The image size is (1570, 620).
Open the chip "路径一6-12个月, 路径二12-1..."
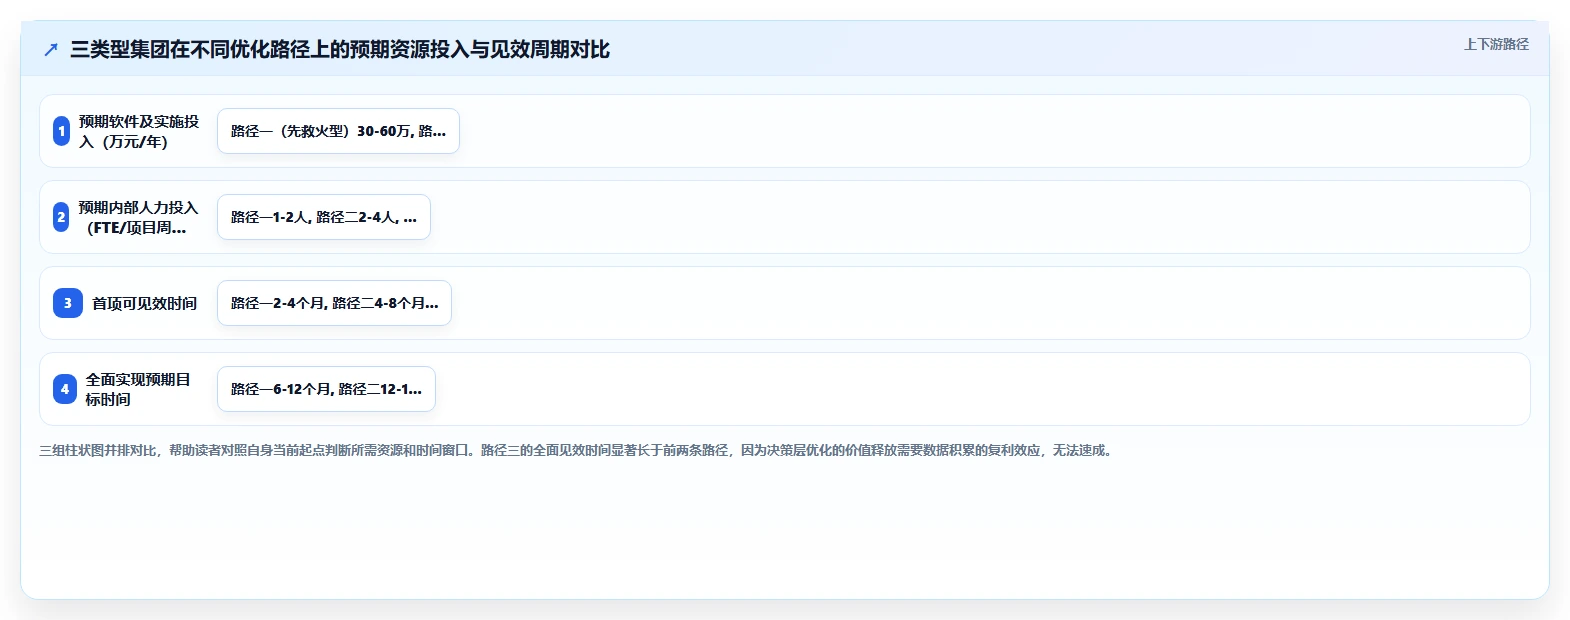click(326, 389)
